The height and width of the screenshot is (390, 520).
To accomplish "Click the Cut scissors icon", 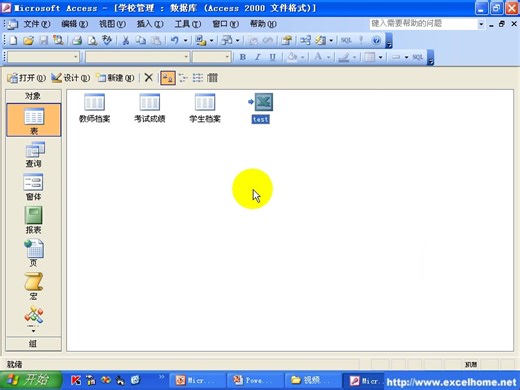I will point(126,40).
